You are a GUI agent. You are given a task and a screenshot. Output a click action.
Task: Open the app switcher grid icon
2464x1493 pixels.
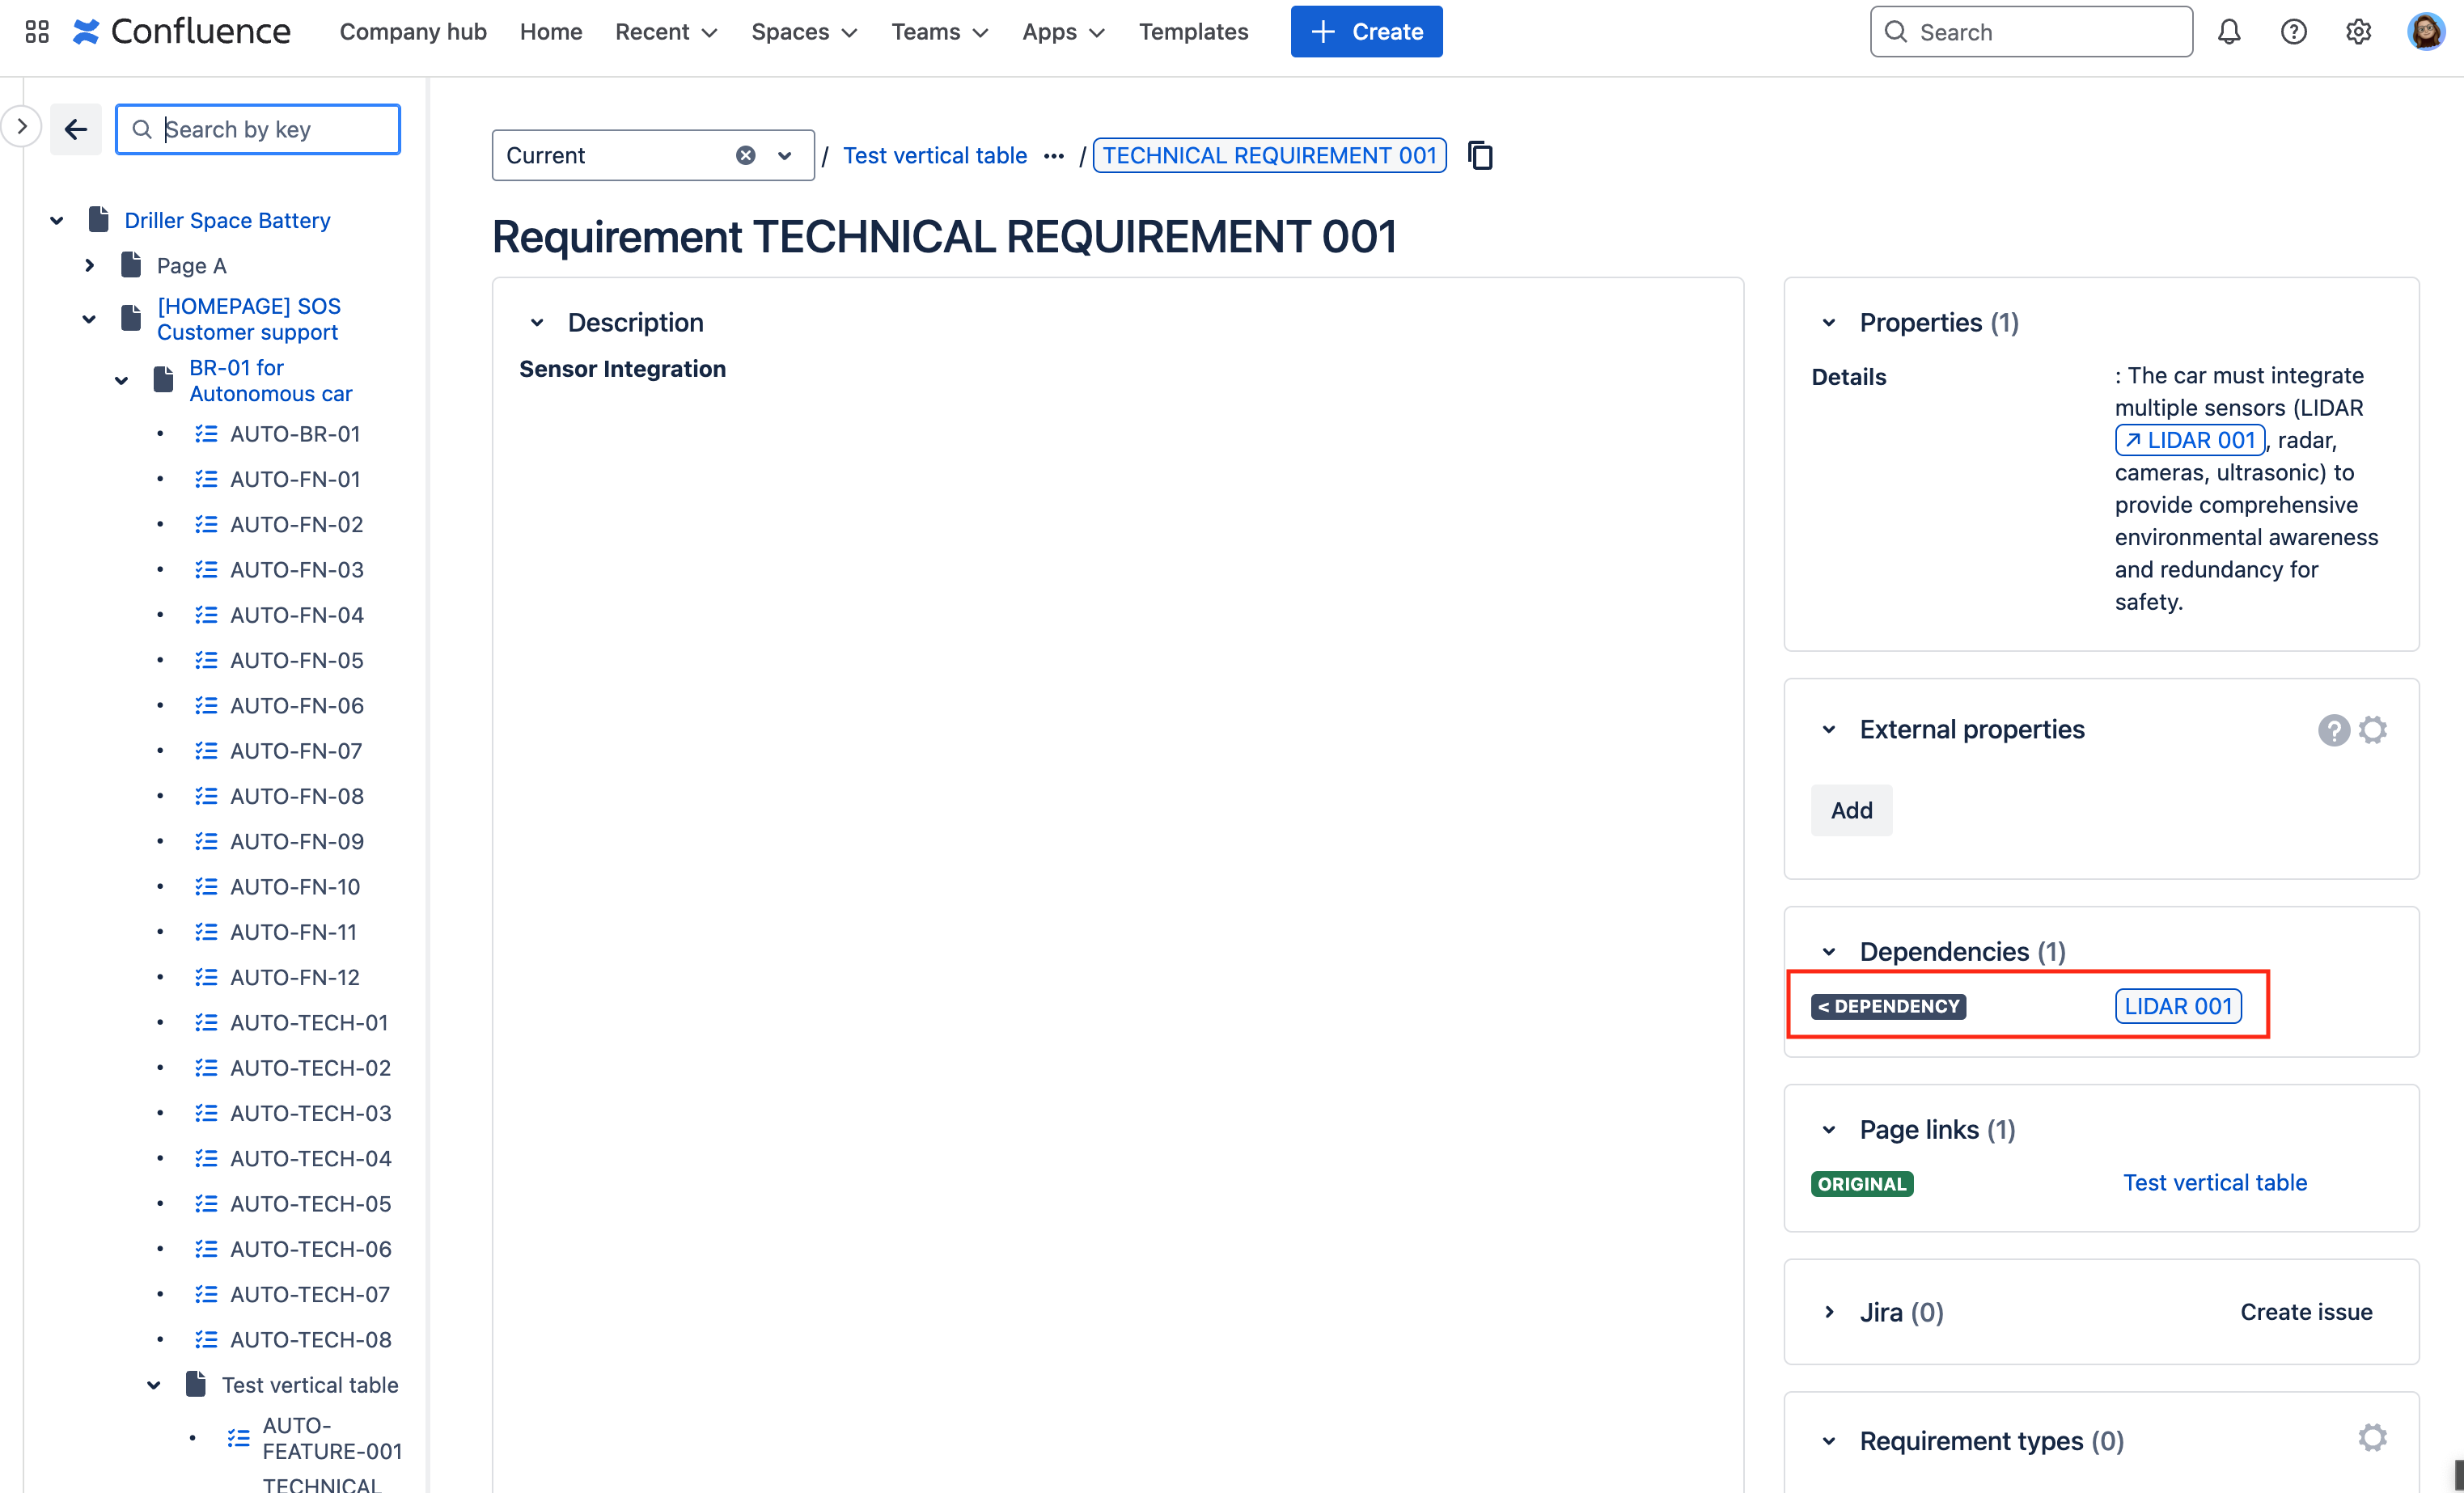click(x=37, y=32)
